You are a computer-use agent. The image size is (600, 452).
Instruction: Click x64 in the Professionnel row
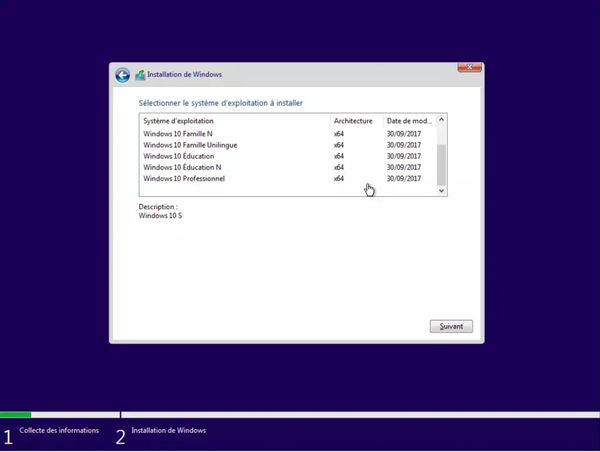[x=339, y=178]
